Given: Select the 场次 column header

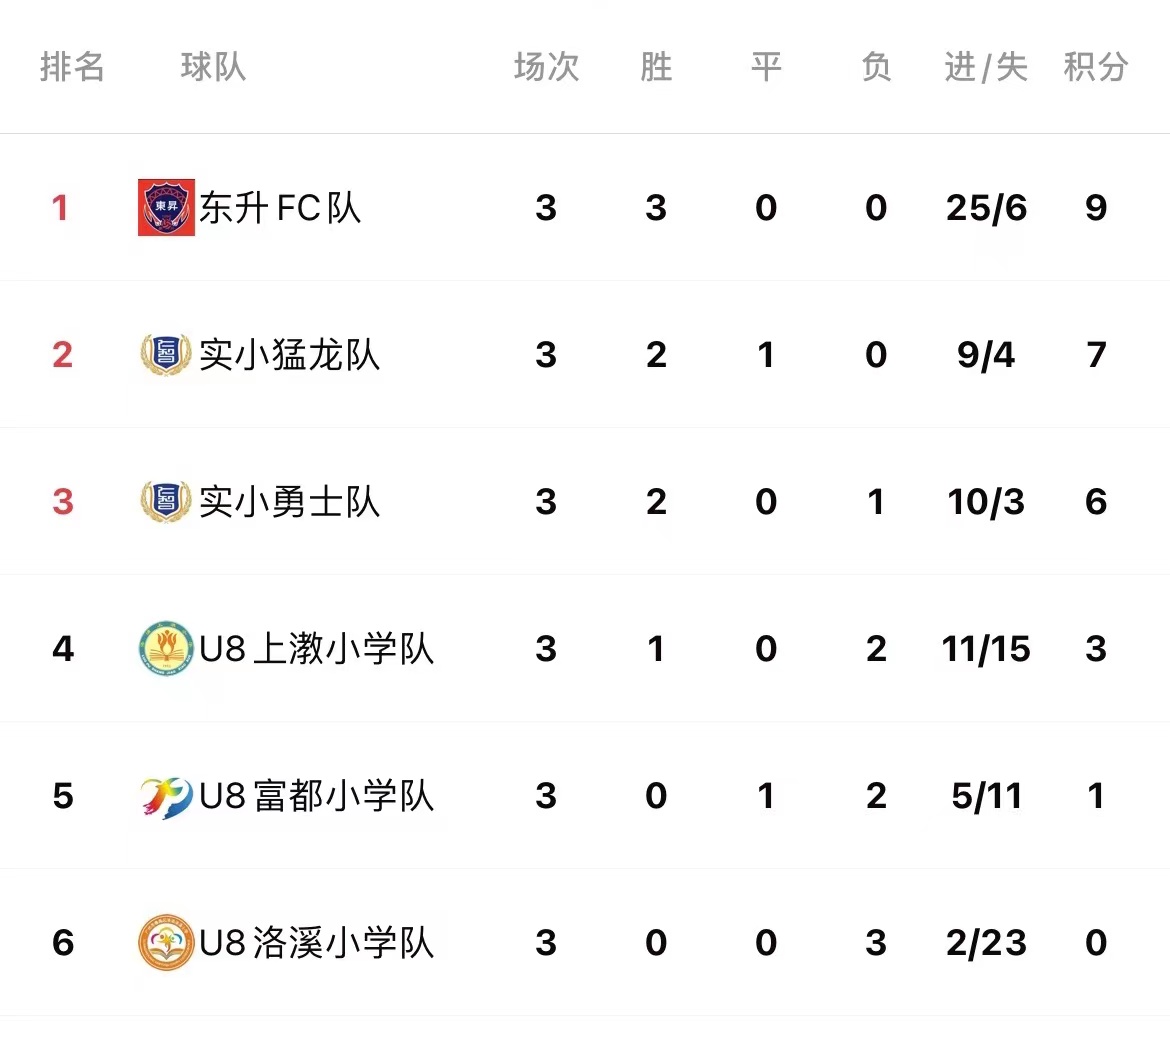Looking at the screenshot, I should point(546,67).
